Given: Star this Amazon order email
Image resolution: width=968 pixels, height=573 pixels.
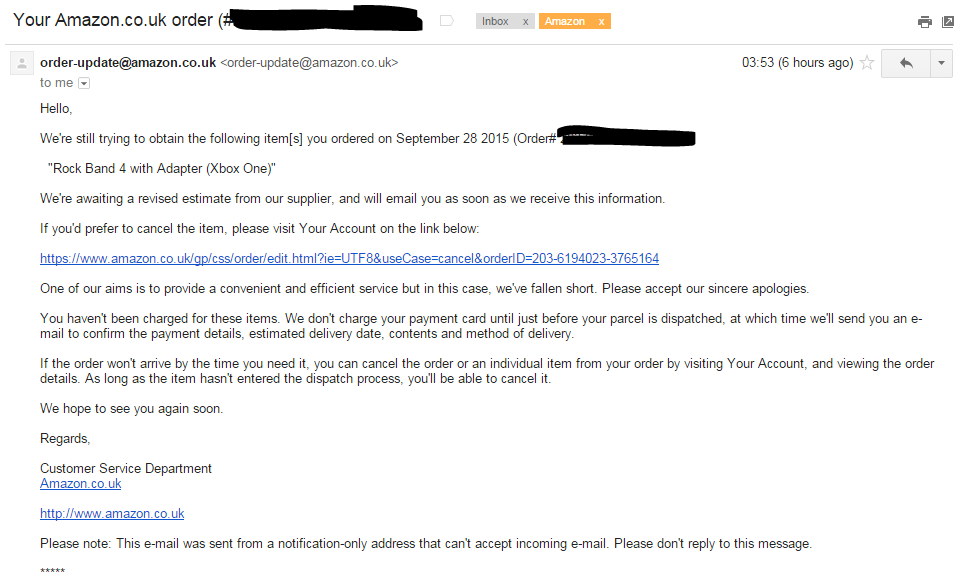Looking at the screenshot, I should click(x=867, y=62).
